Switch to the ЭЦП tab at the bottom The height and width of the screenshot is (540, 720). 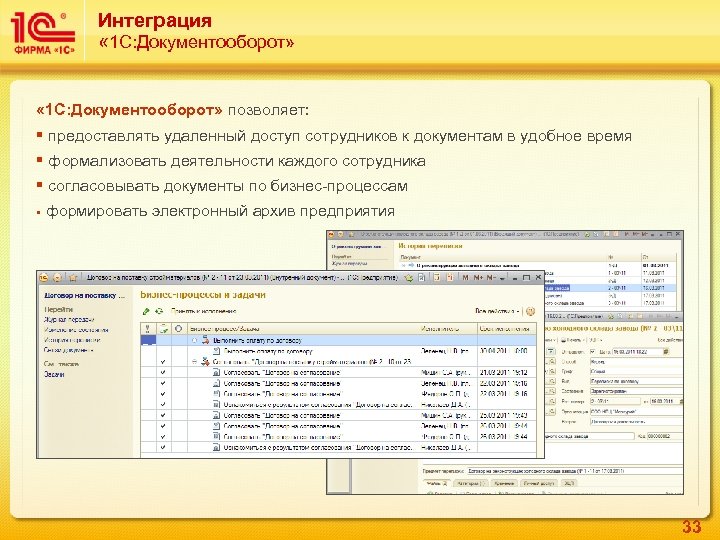568,484
